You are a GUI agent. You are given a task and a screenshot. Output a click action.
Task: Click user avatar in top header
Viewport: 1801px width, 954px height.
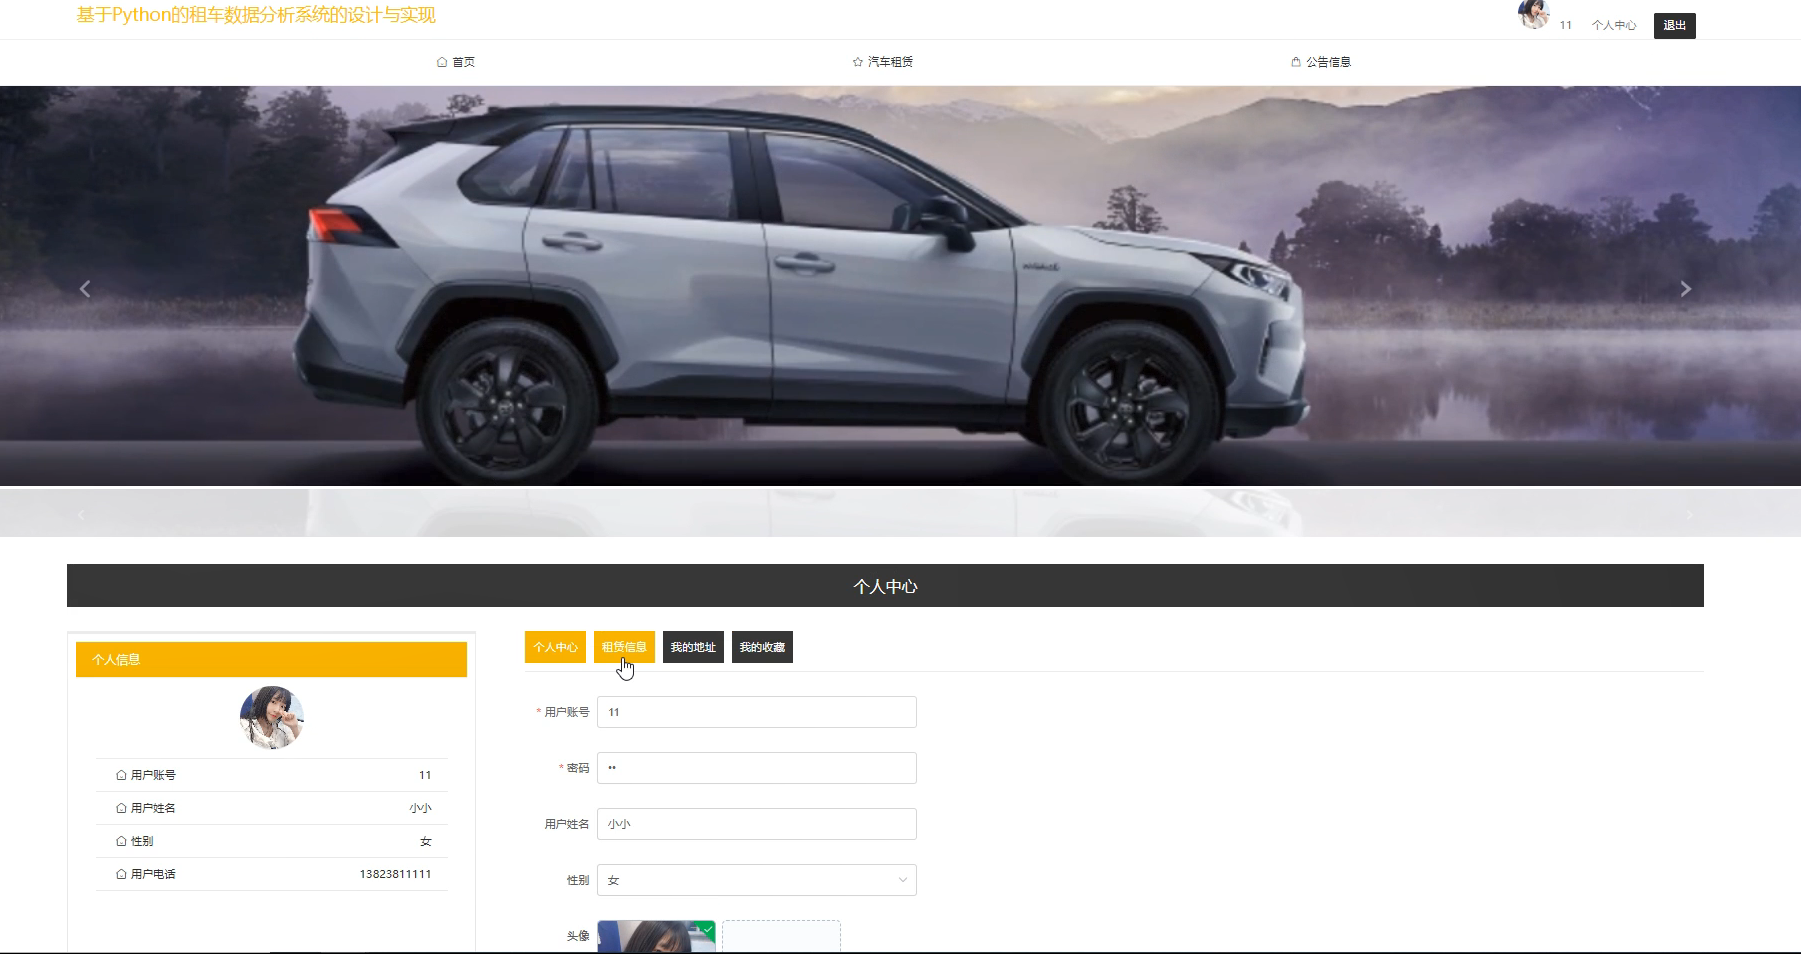click(1532, 15)
